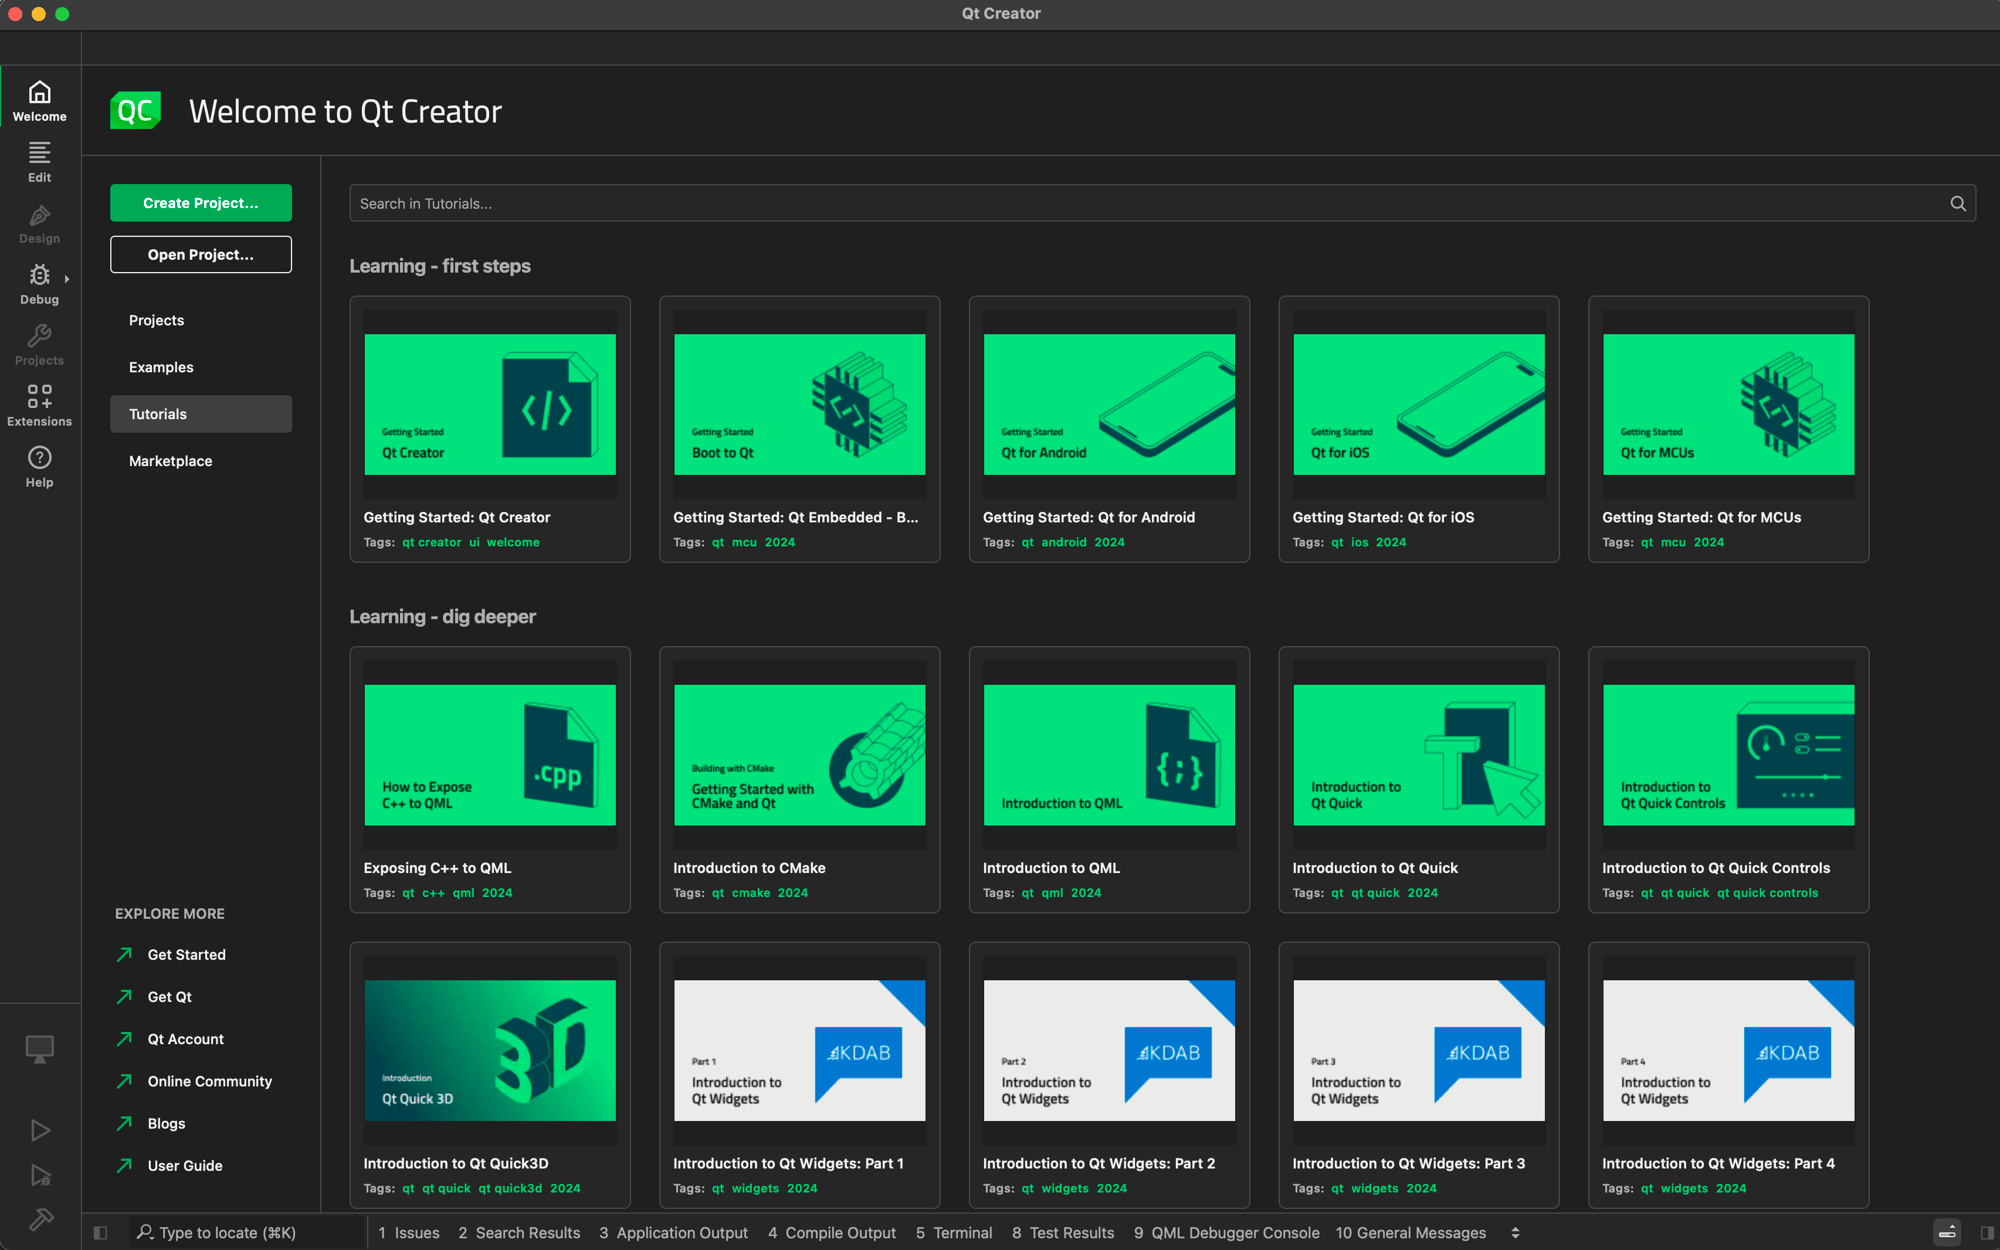Build the project with the hammer icon
The height and width of the screenshot is (1250, 2000).
click(40, 1220)
